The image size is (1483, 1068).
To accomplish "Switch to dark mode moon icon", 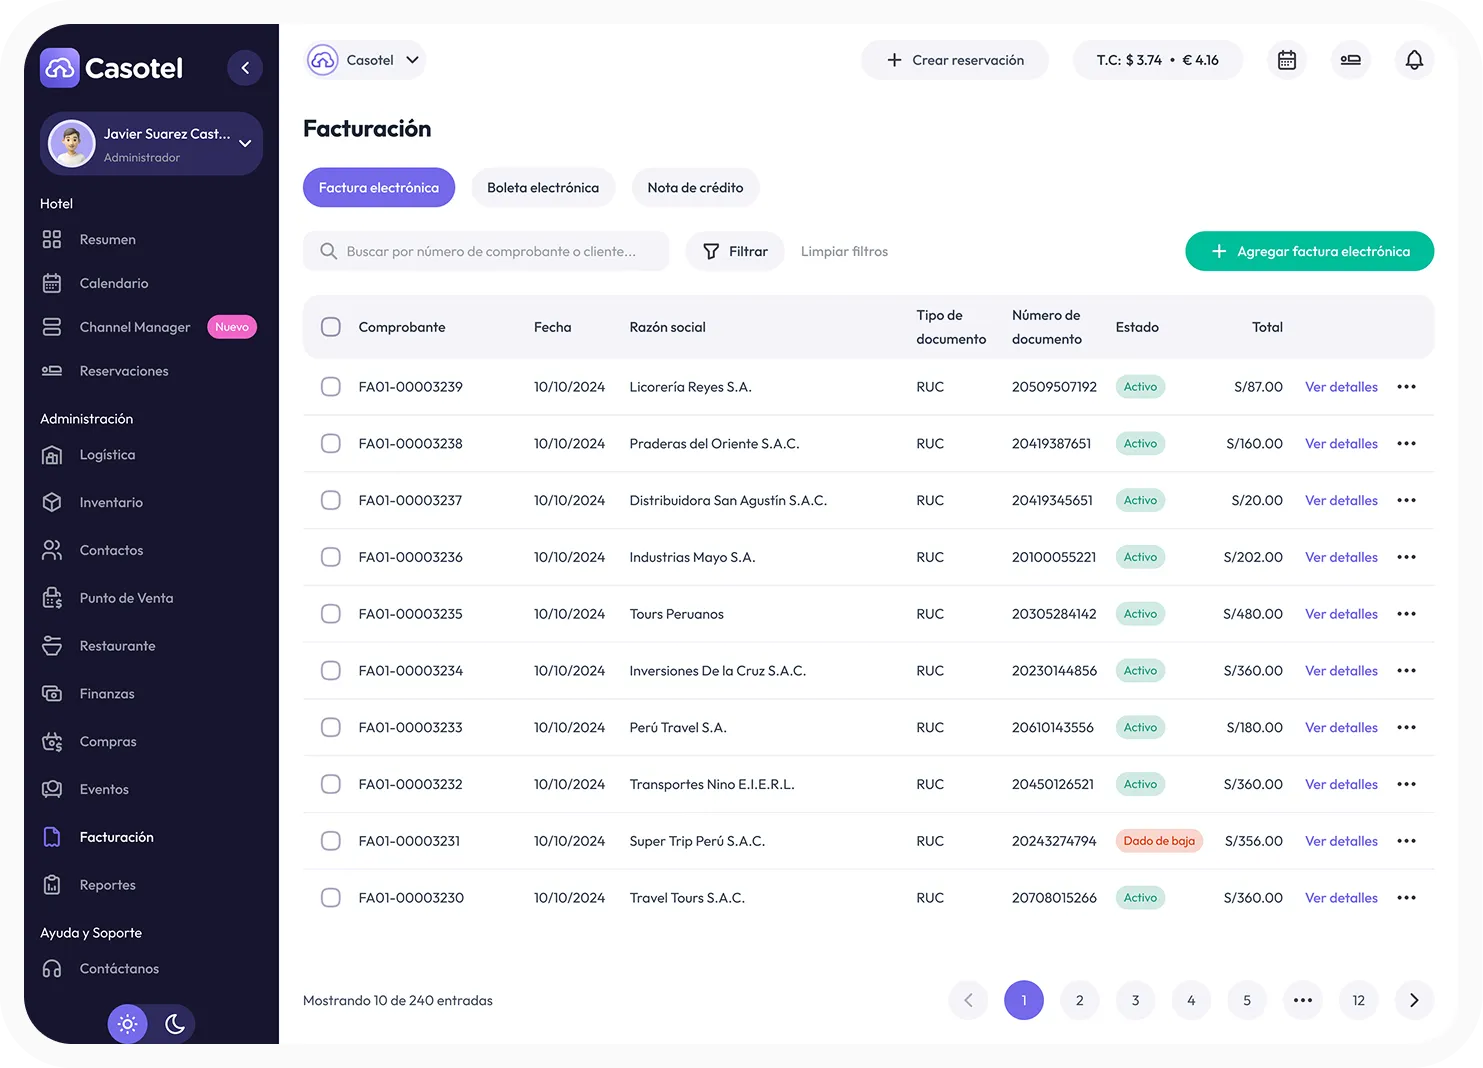I will [175, 1024].
